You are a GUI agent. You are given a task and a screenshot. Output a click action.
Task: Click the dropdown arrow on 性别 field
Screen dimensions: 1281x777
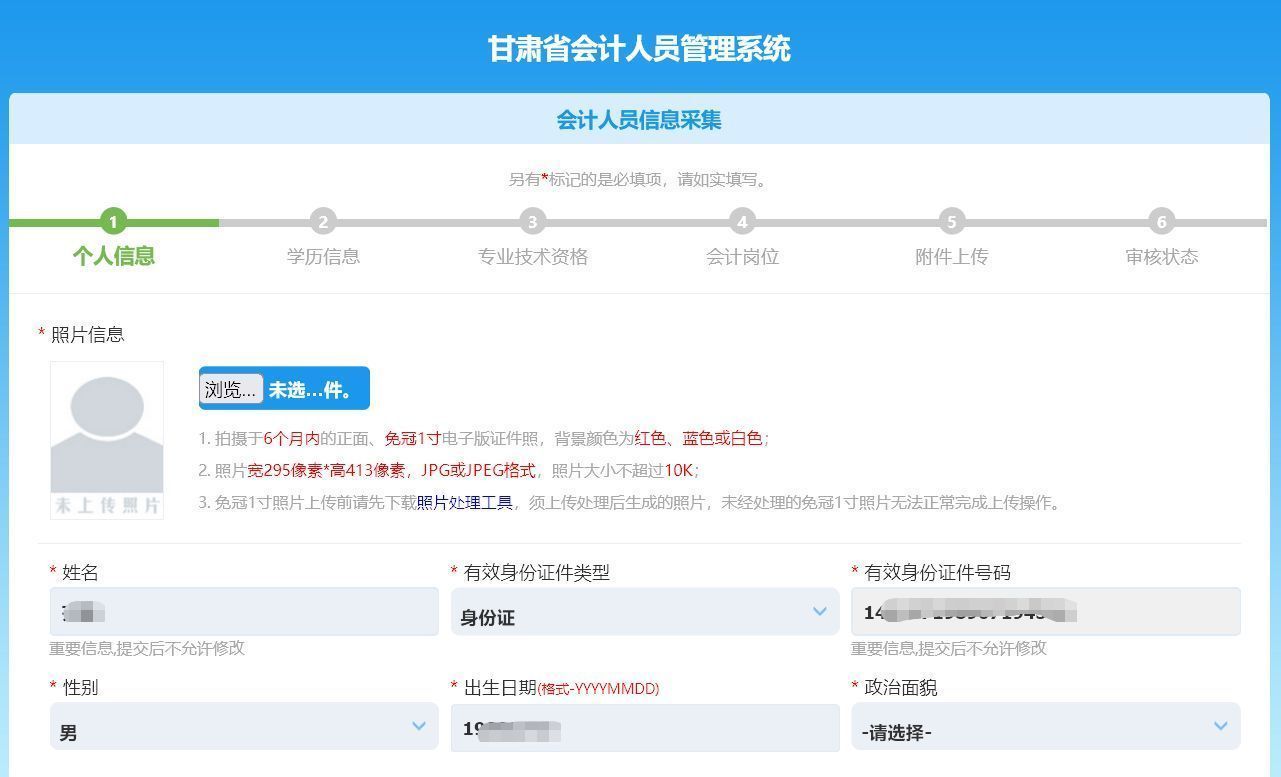tap(419, 727)
